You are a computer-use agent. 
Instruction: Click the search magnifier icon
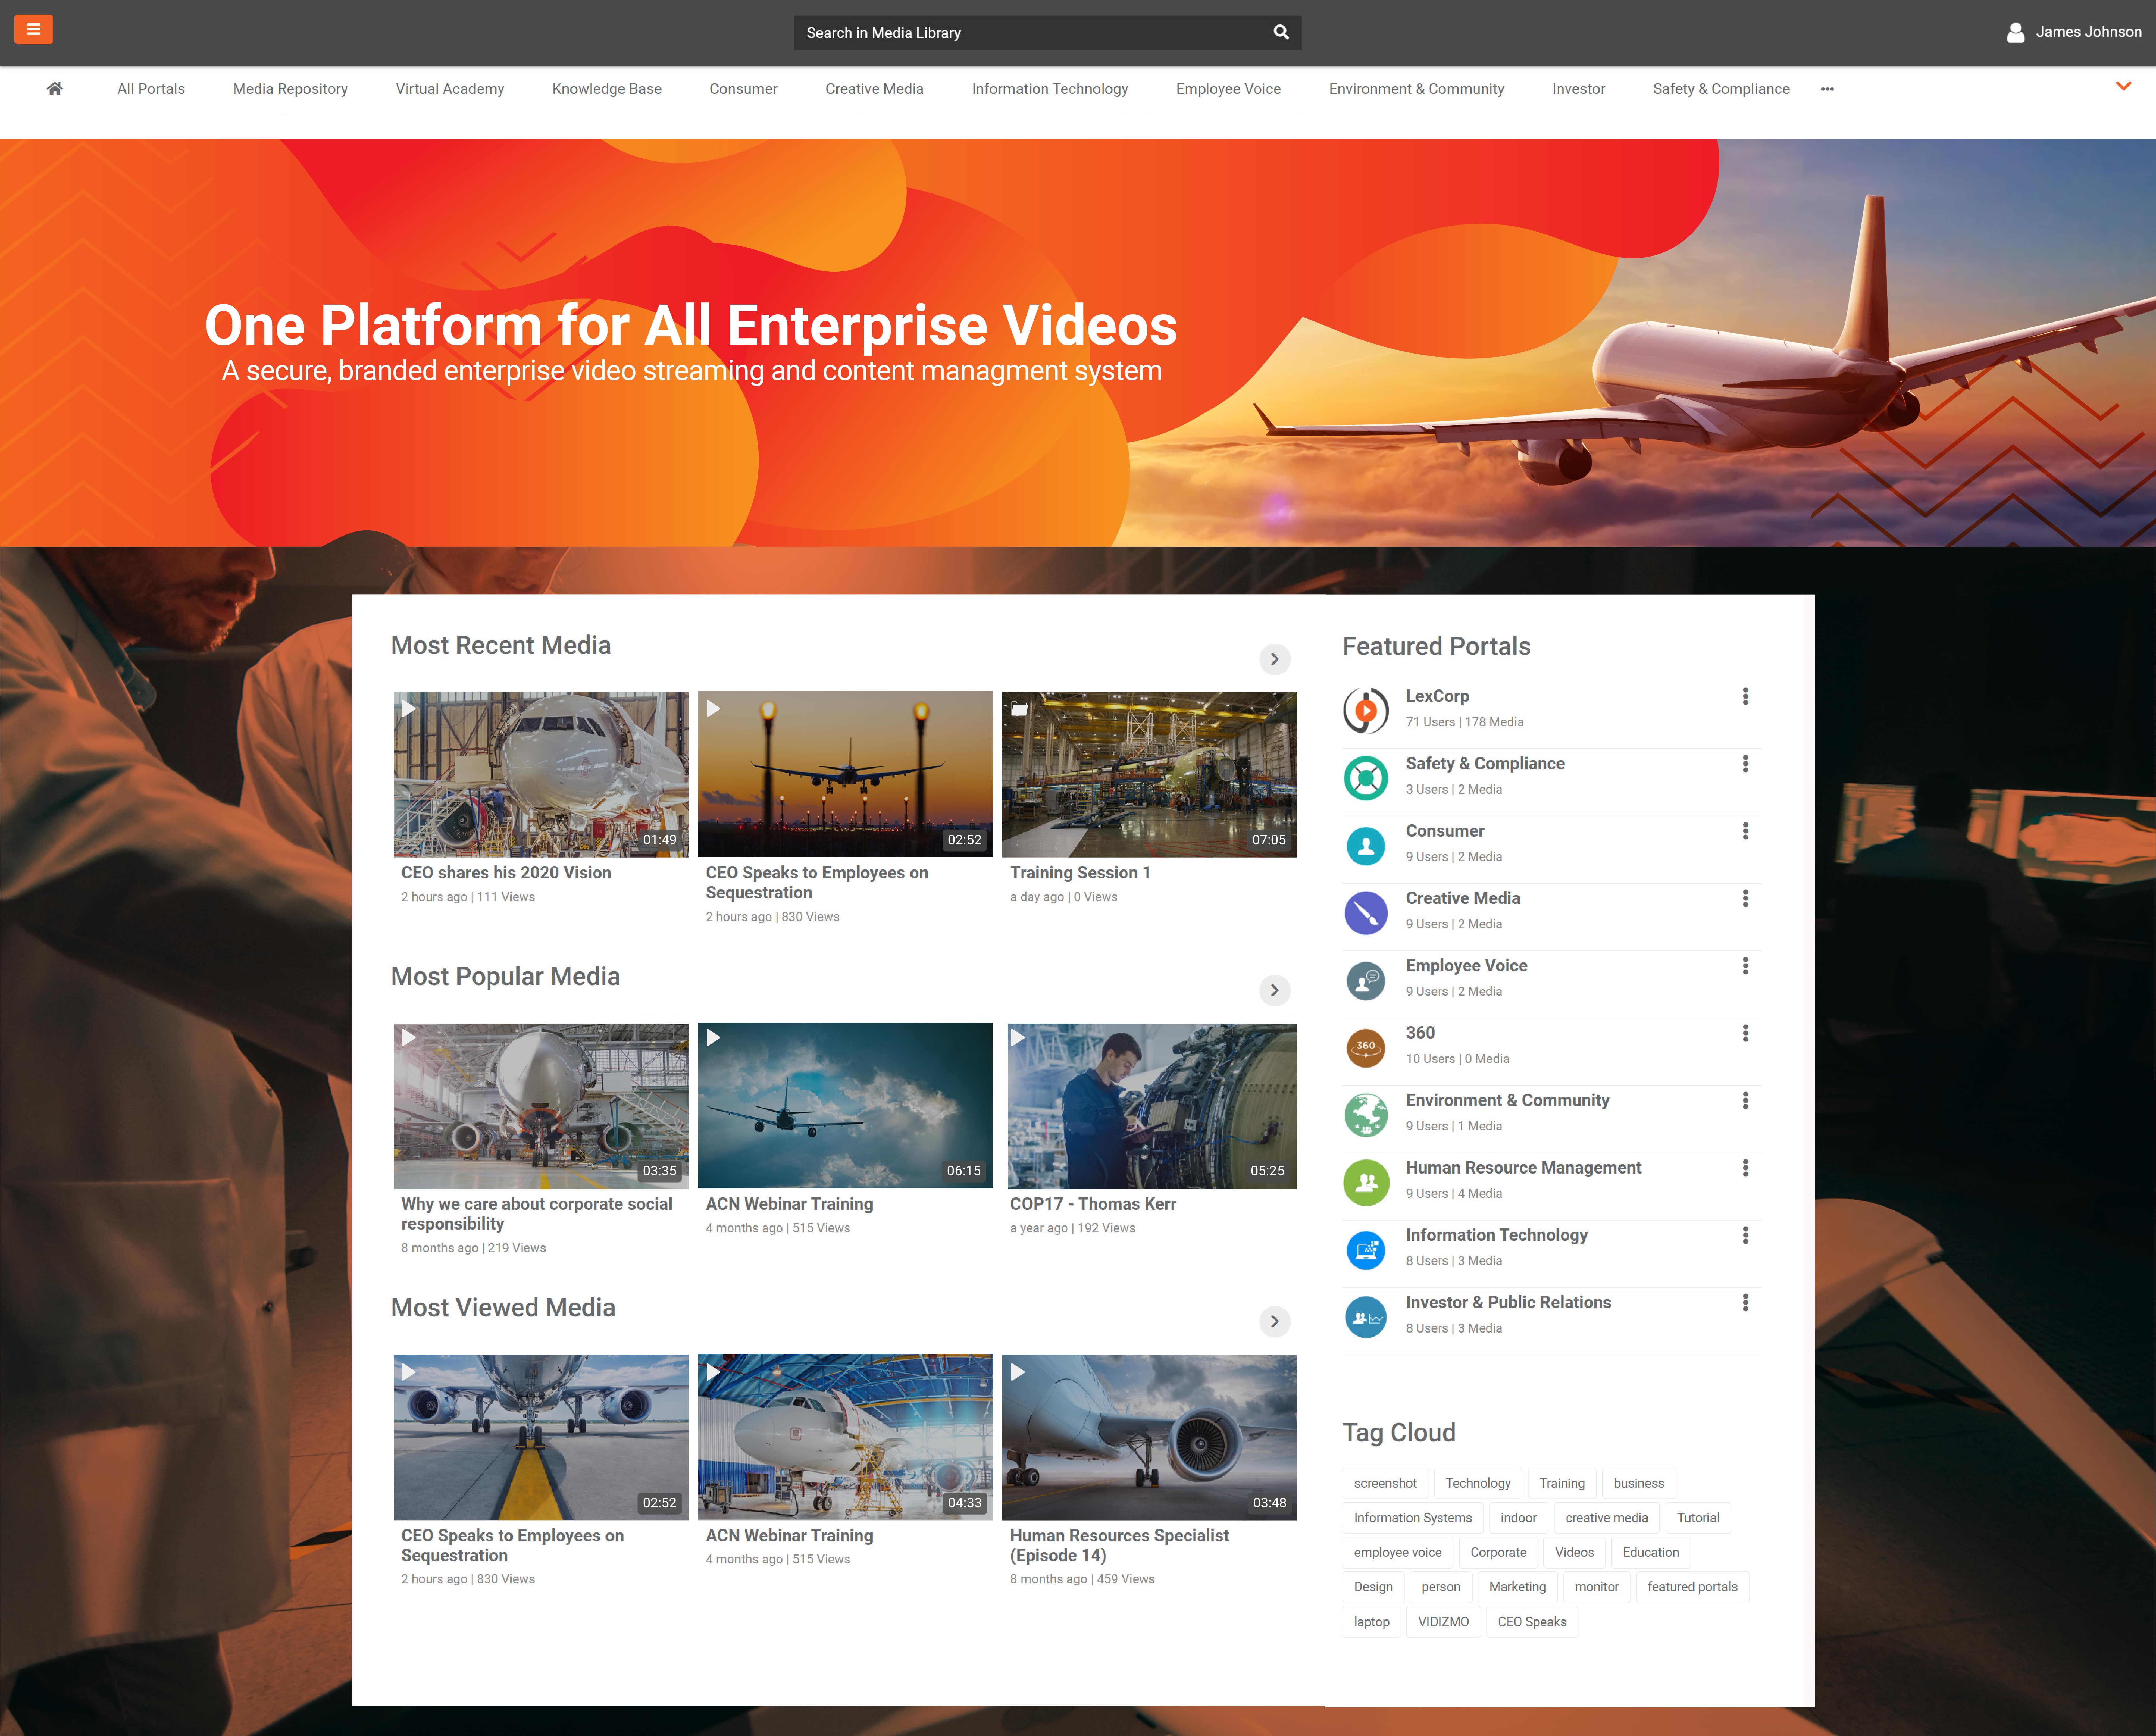point(1280,32)
